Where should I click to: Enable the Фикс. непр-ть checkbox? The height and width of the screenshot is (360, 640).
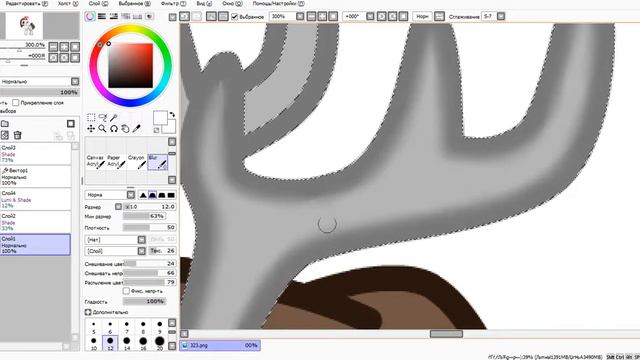coord(126,291)
